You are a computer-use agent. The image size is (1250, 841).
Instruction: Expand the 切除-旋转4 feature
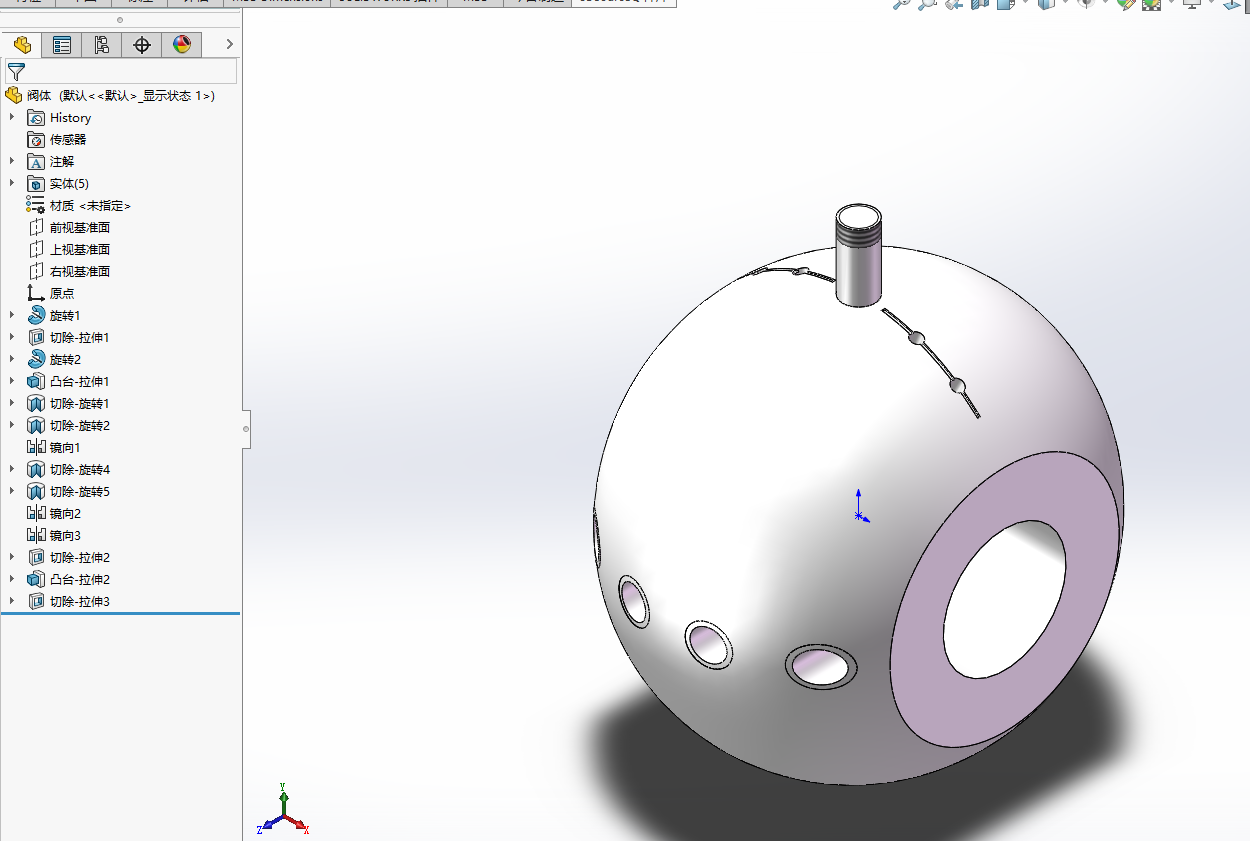[x=12, y=470]
